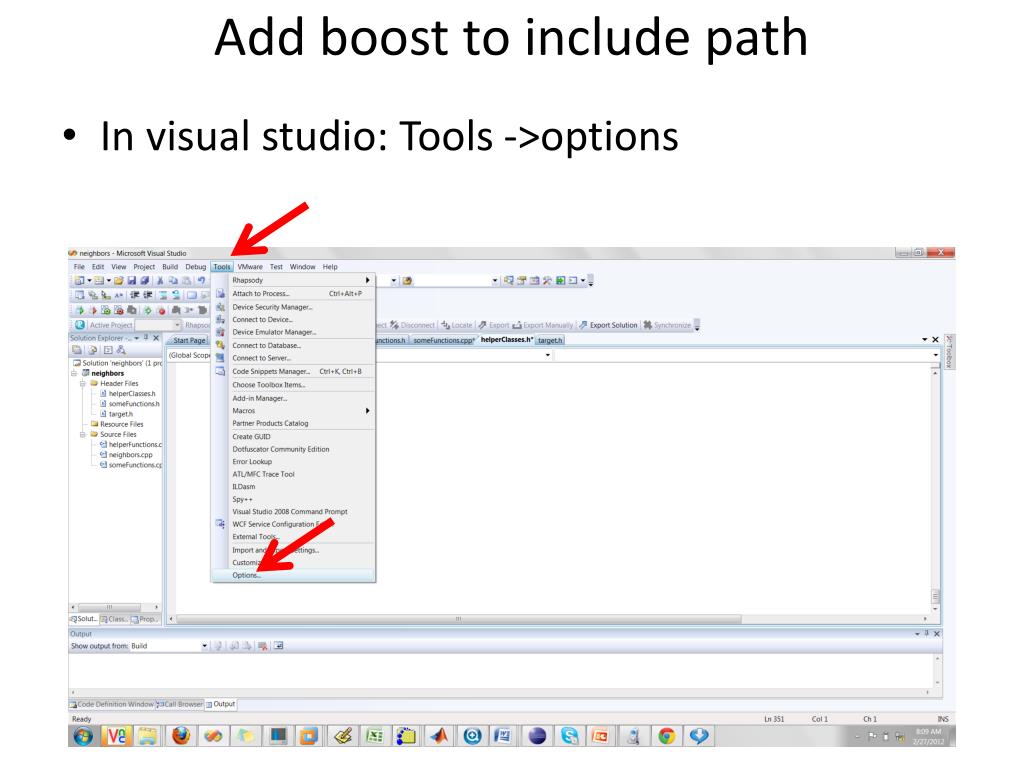The width and height of the screenshot is (1024, 768).
Task: Click the Save toolbar icon
Action: (x=132, y=281)
